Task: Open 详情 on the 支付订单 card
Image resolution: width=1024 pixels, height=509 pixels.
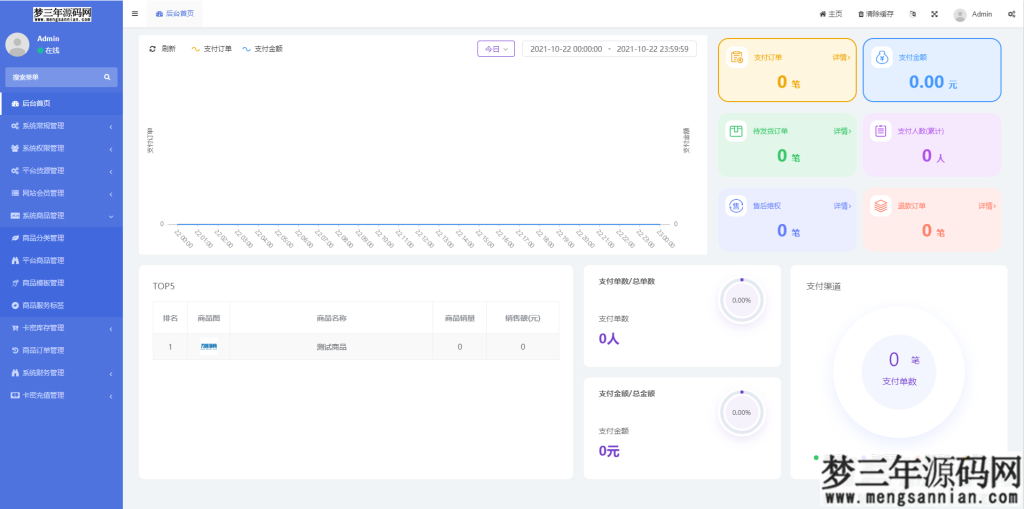Action: (x=842, y=57)
